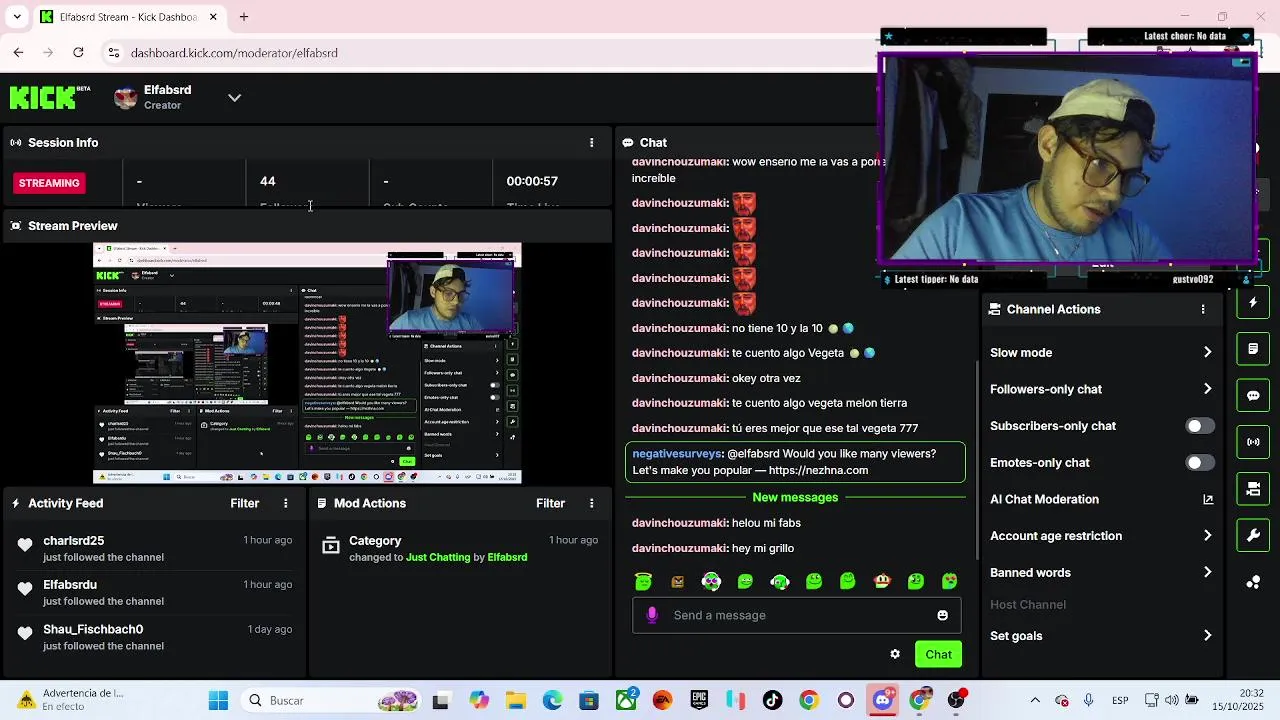Open the layout panel sidebar icon
The width and height of the screenshot is (1280, 720).
coord(1253,489)
